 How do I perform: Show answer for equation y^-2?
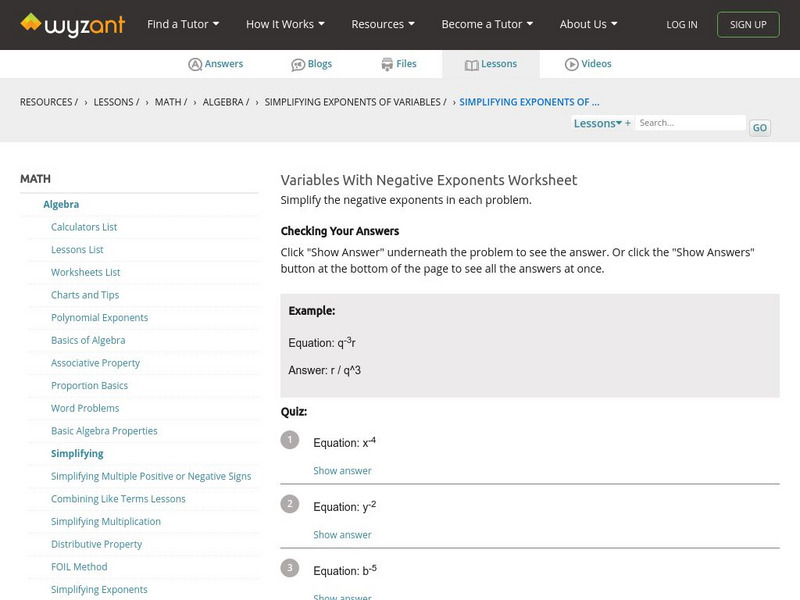342,535
